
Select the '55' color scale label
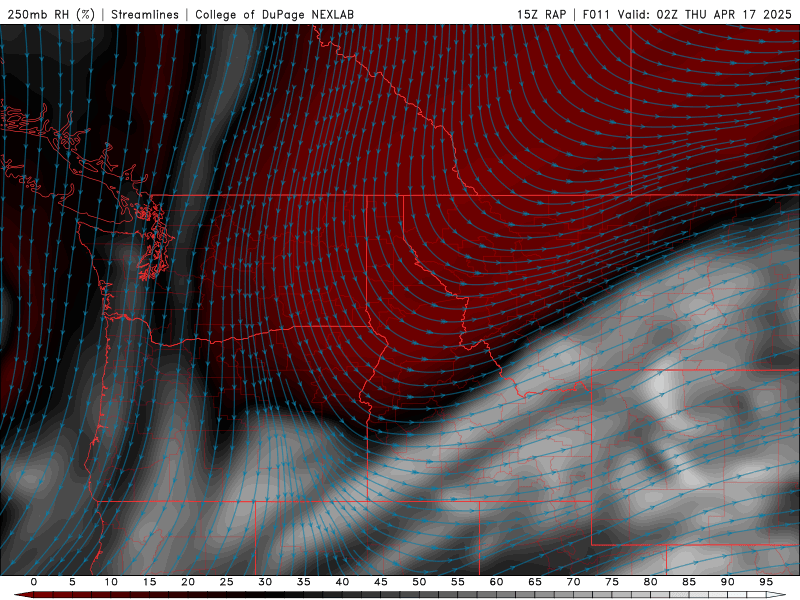coord(458,582)
